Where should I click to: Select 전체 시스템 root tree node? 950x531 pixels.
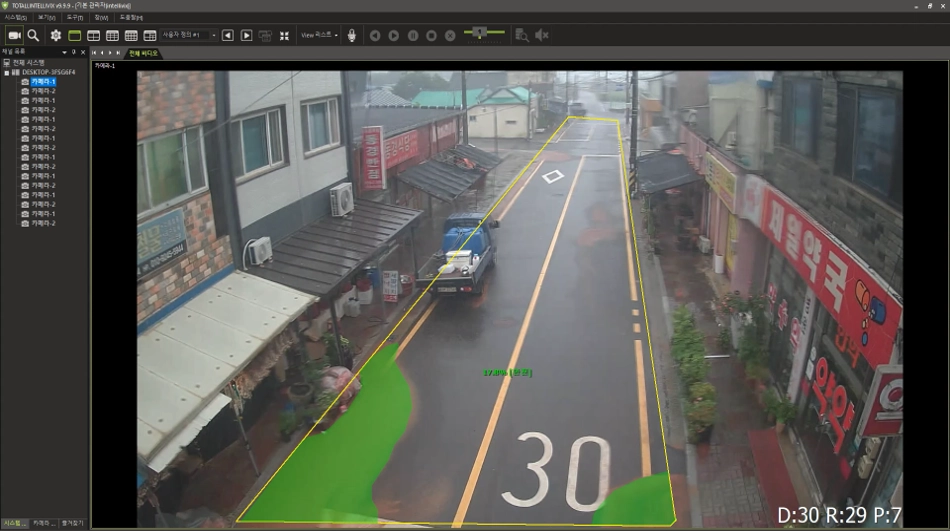coord(28,63)
